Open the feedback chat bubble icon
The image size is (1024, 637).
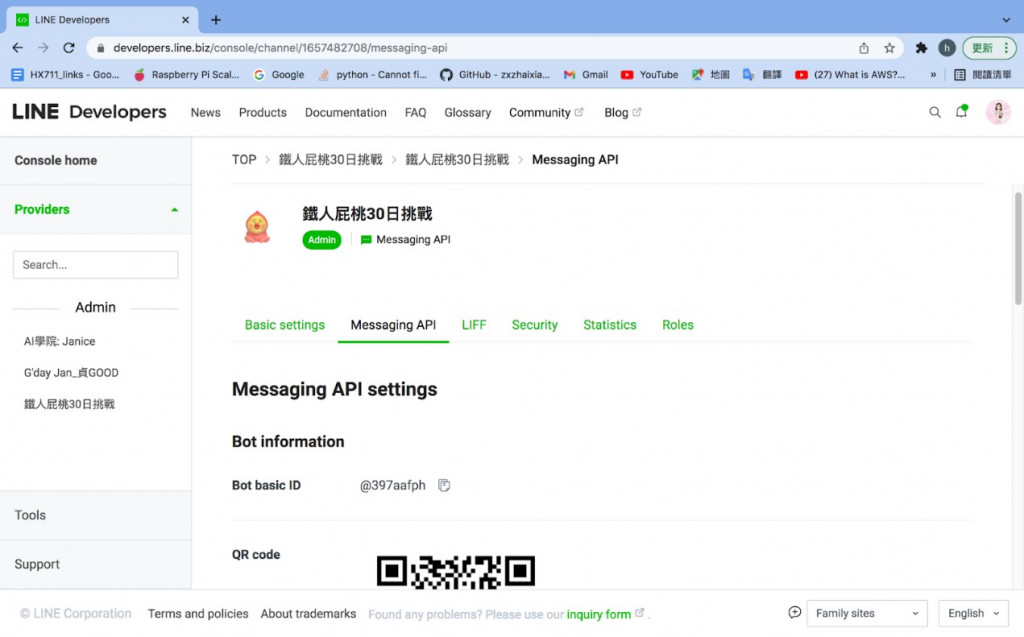795,613
